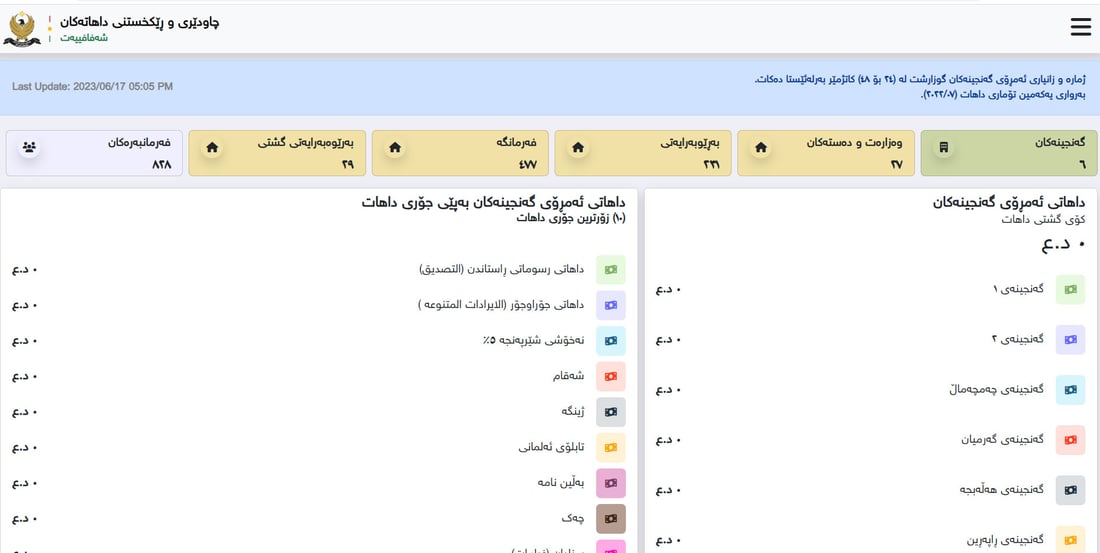Viewport: 1100px width, 553px height.
Task: Click red icon beside شەقام
Action: point(611,376)
